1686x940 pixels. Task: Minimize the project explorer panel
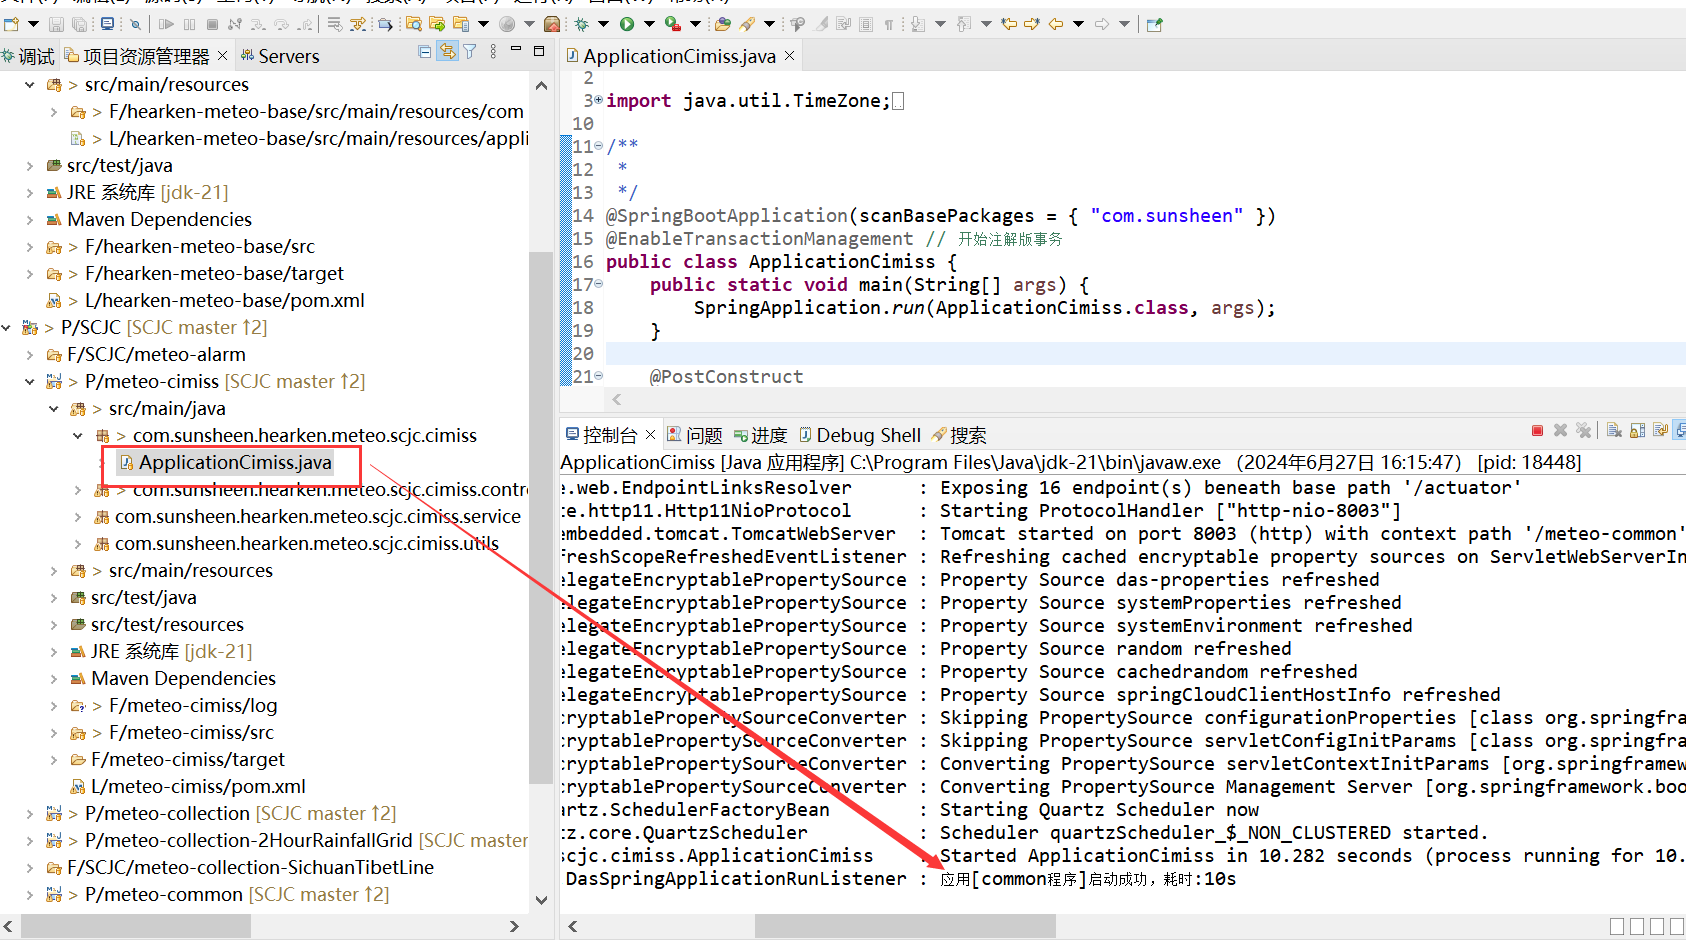pyautogui.click(x=516, y=50)
